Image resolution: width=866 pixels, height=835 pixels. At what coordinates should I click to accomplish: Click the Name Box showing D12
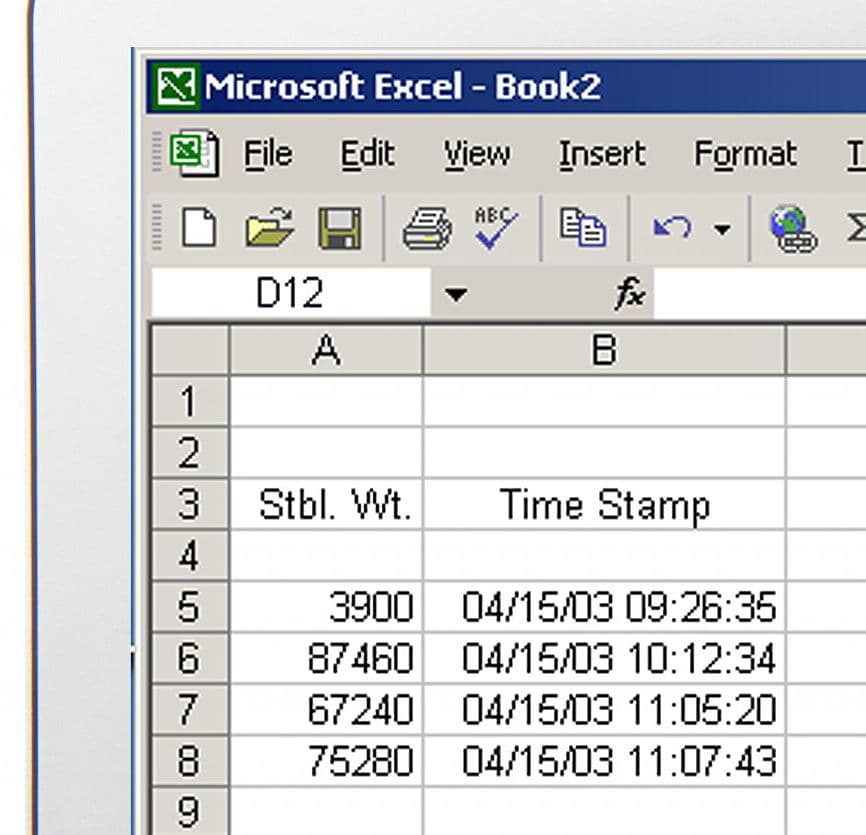click(290, 294)
